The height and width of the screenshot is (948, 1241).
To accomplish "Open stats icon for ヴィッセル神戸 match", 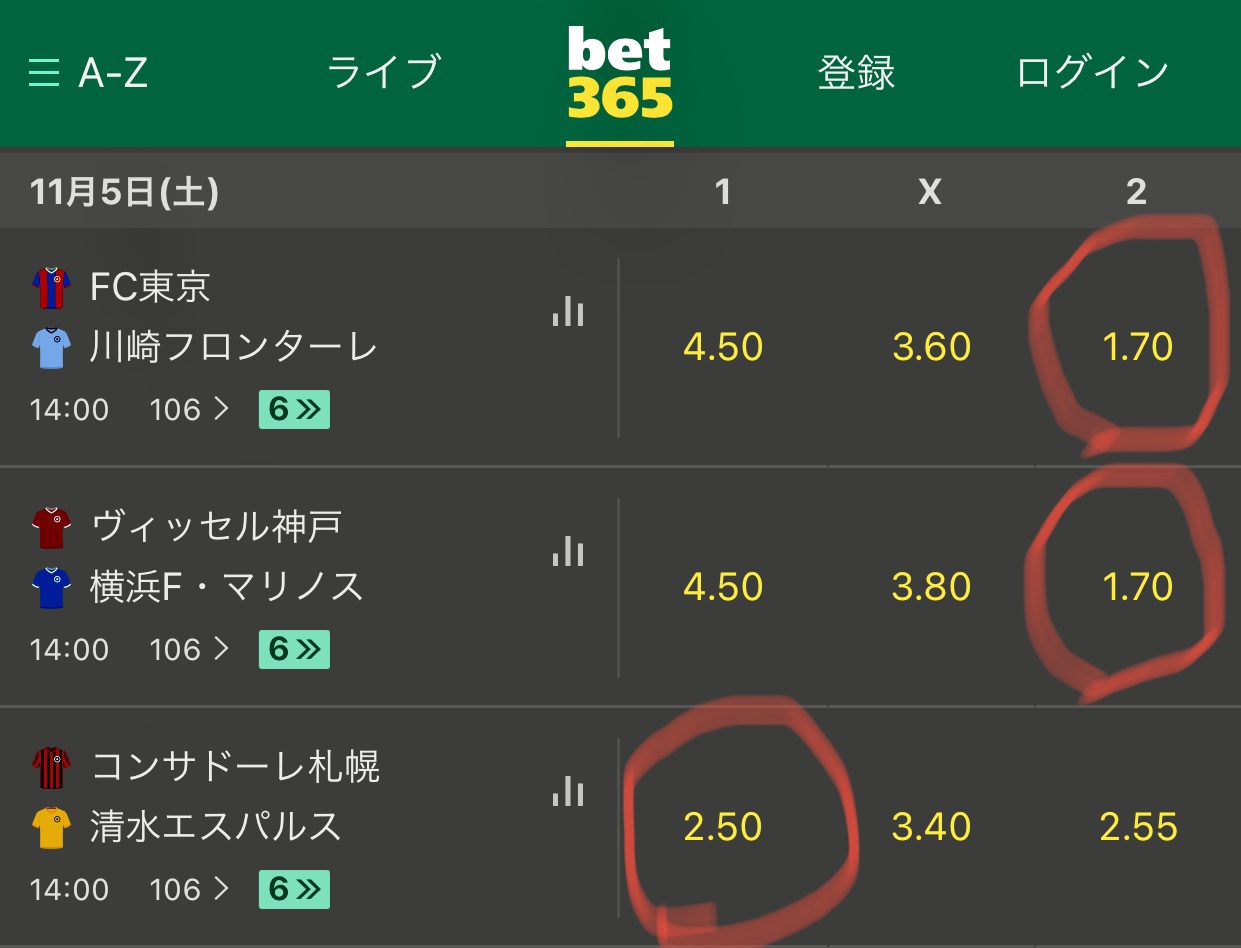I will pos(568,550).
